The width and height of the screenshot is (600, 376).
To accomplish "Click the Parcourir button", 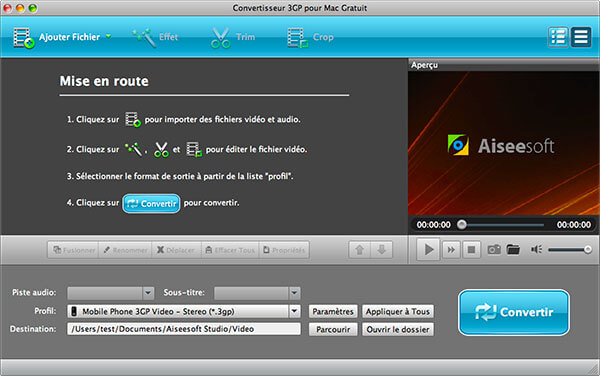I will (x=333, y=329).
